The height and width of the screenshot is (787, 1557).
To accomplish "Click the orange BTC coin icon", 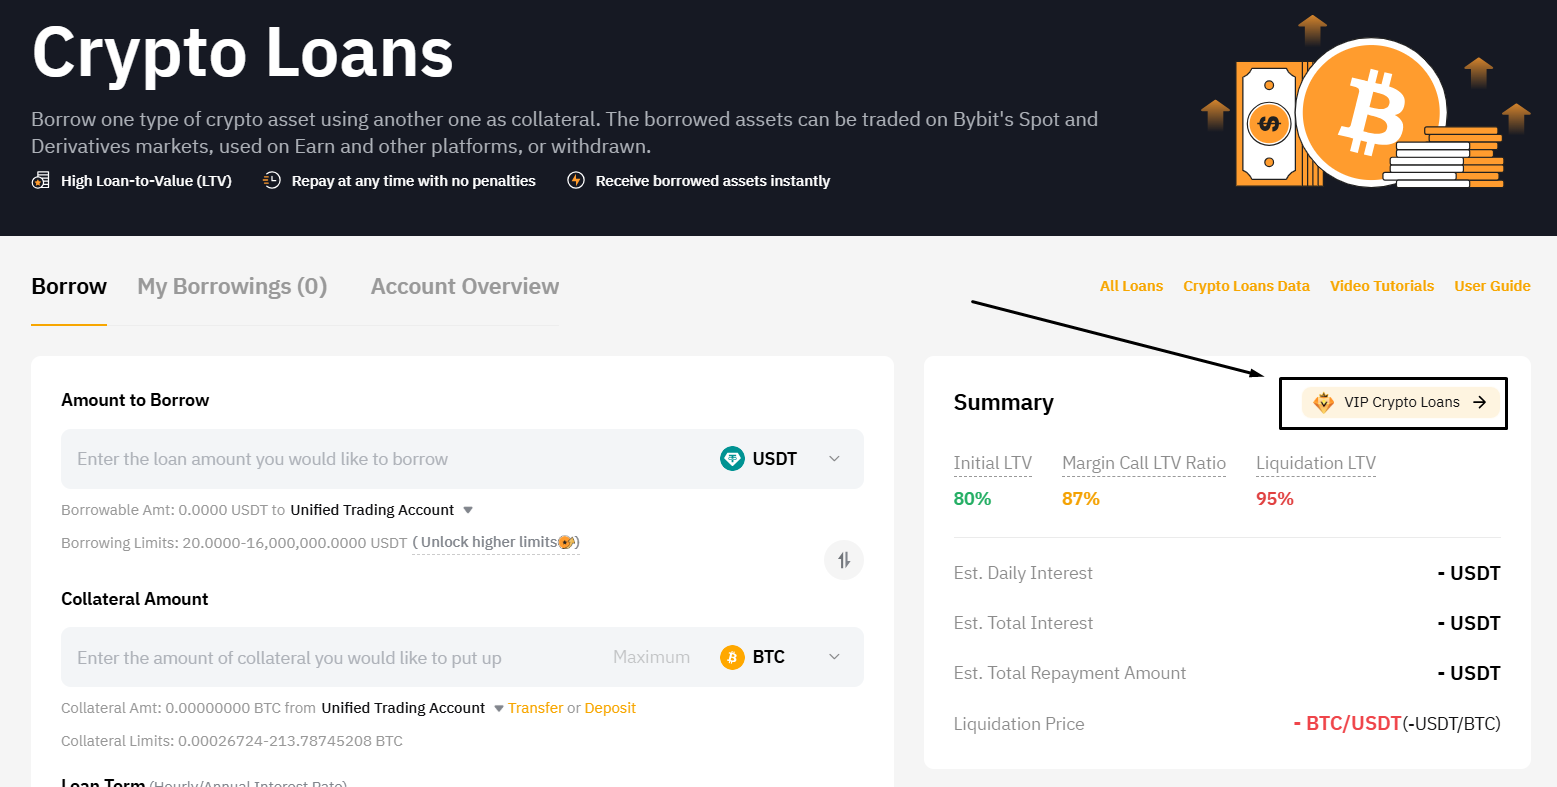I will point(732,657).
